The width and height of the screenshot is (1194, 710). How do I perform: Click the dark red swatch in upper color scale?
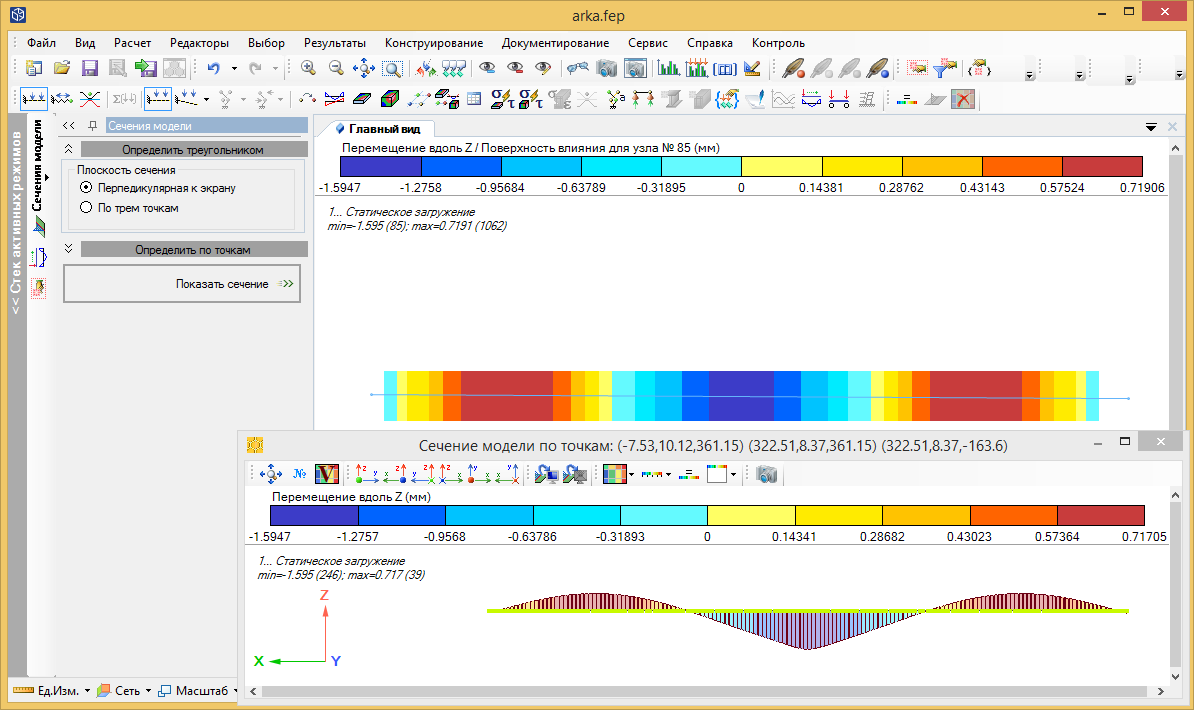pos(1102,167)
